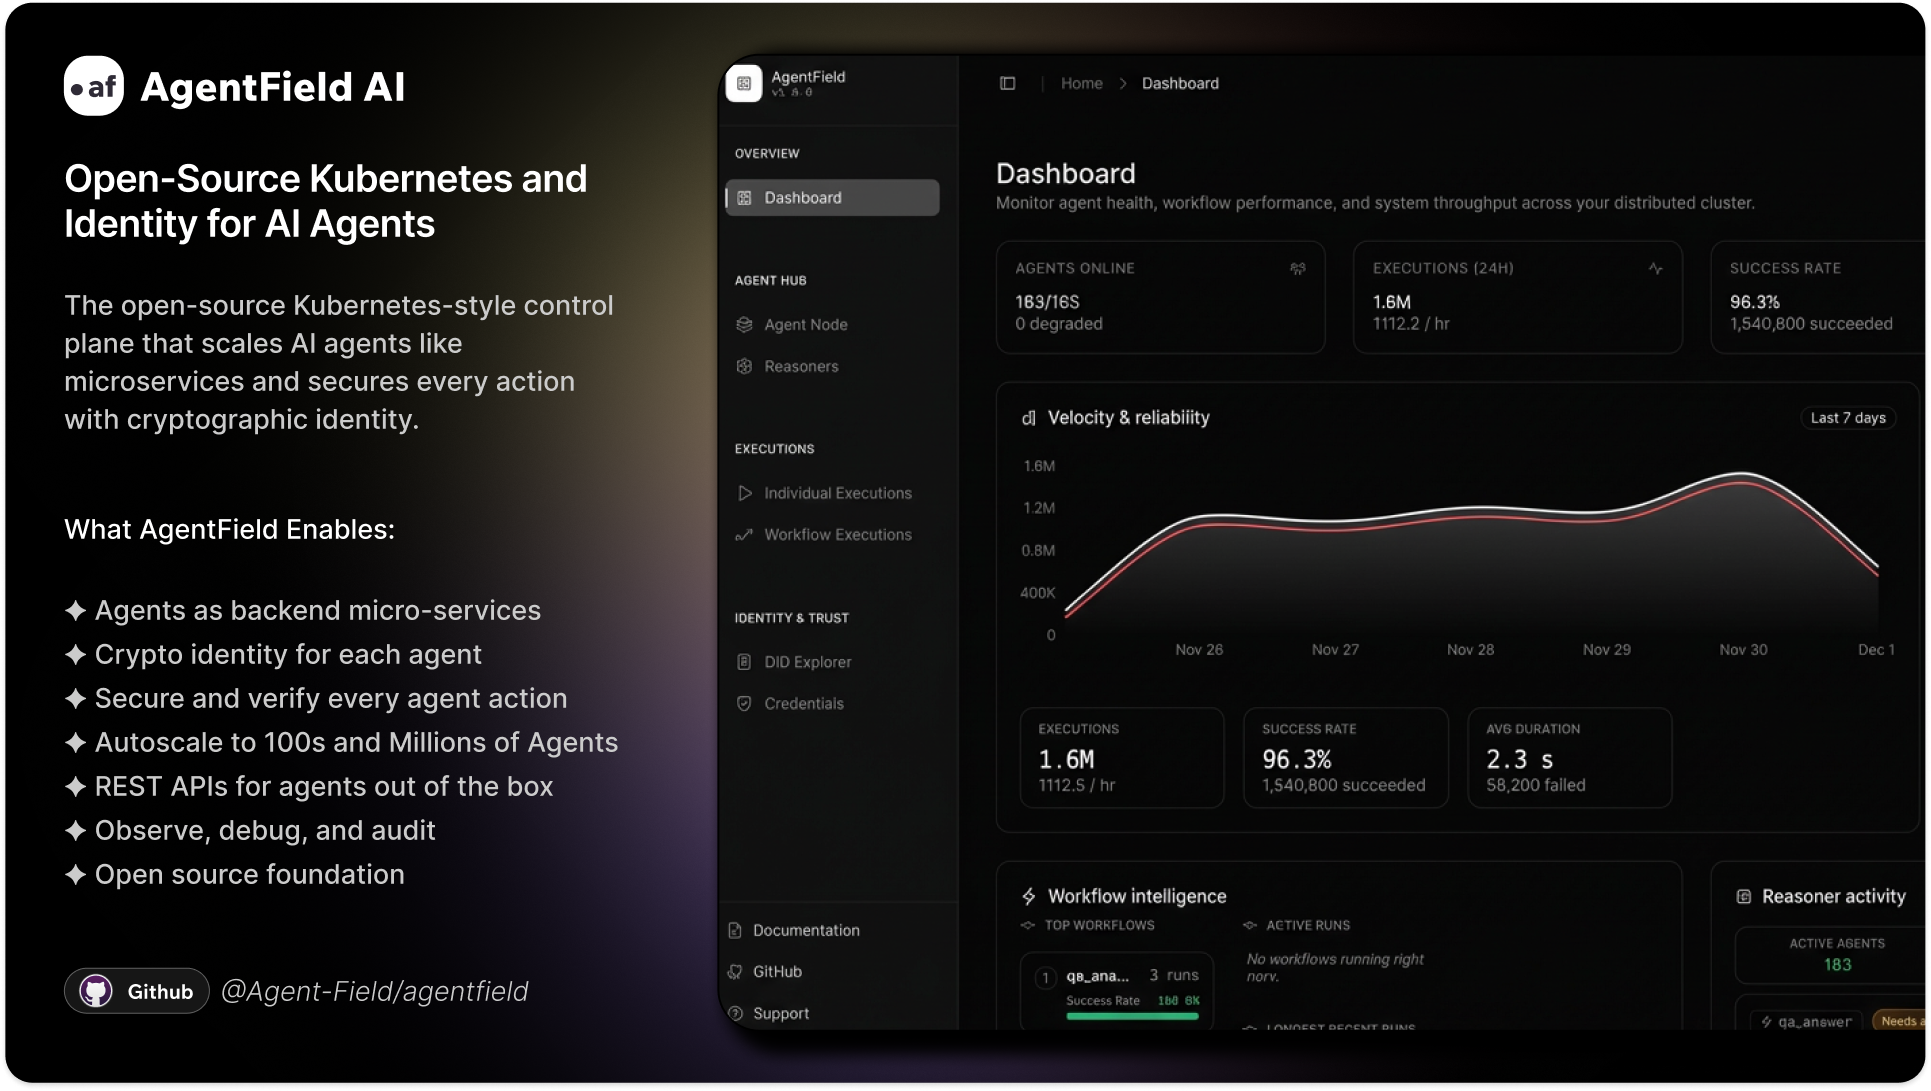Select the Agent Node icon in sidebar
Screen dimensions: 1931x1091
pyautogui.click(x=744, y=324)
